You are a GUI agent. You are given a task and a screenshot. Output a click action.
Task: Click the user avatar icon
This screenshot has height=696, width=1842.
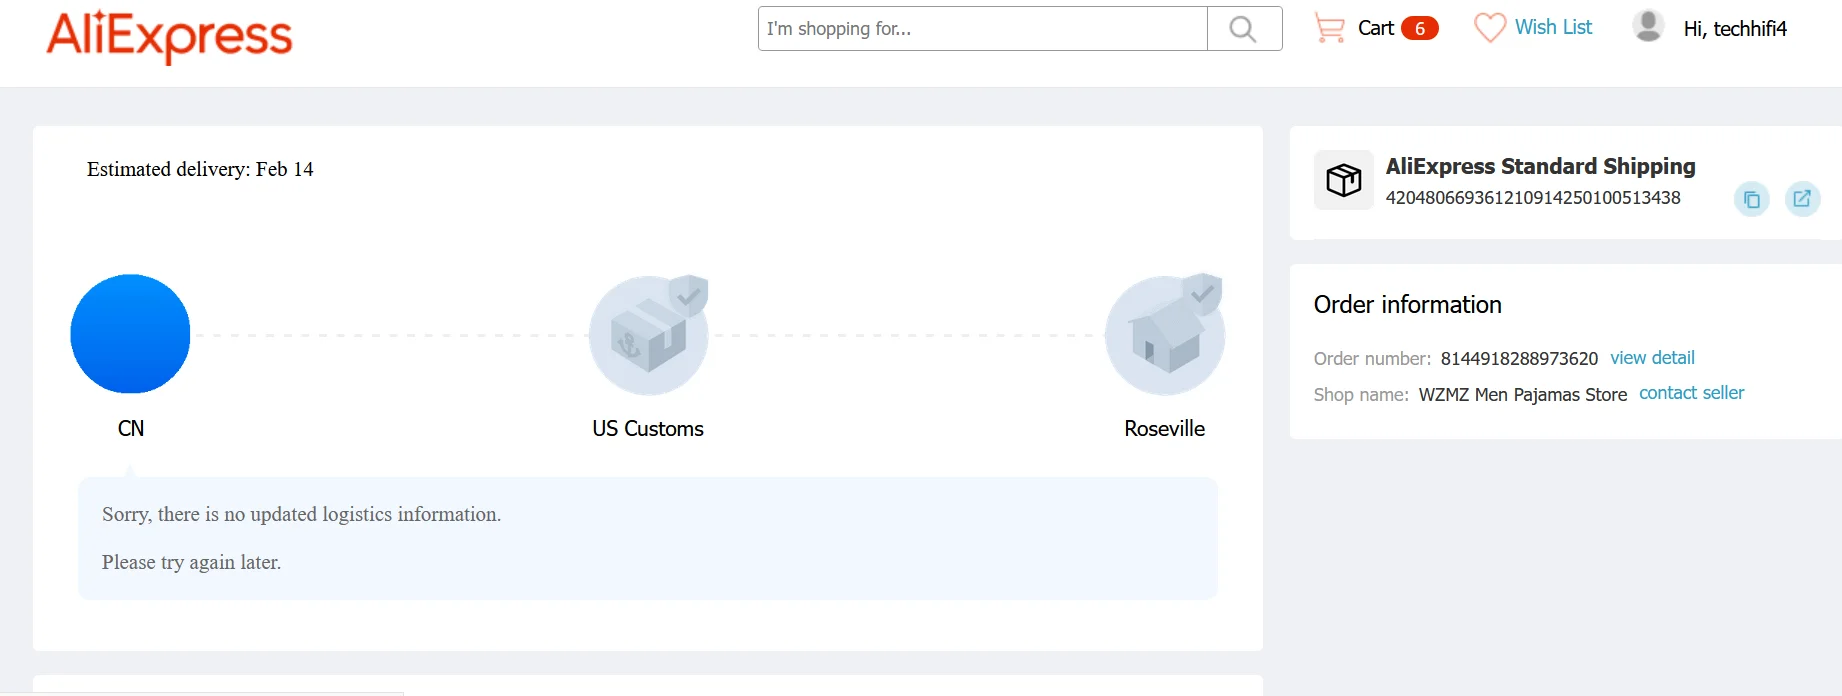(x=1648, y=26)
